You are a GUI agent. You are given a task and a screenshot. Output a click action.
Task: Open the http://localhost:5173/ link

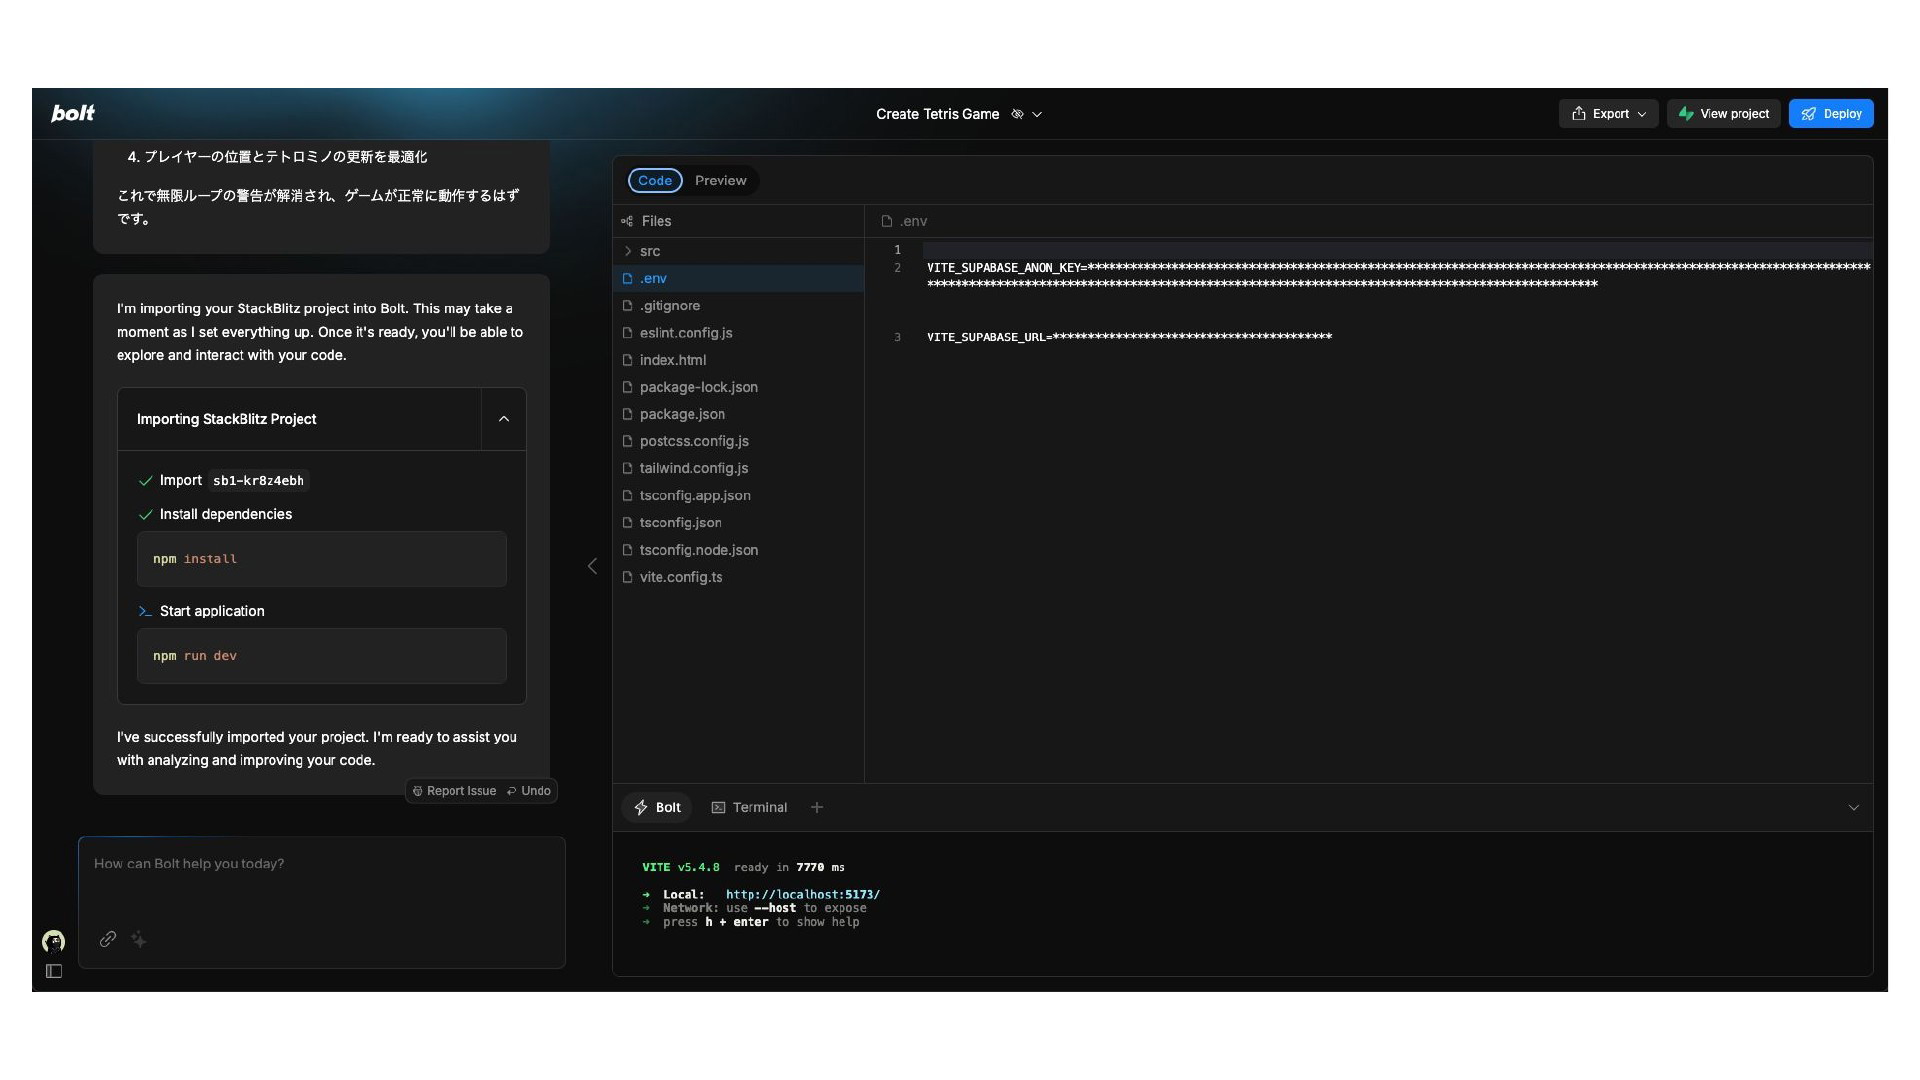click(802, 895)
